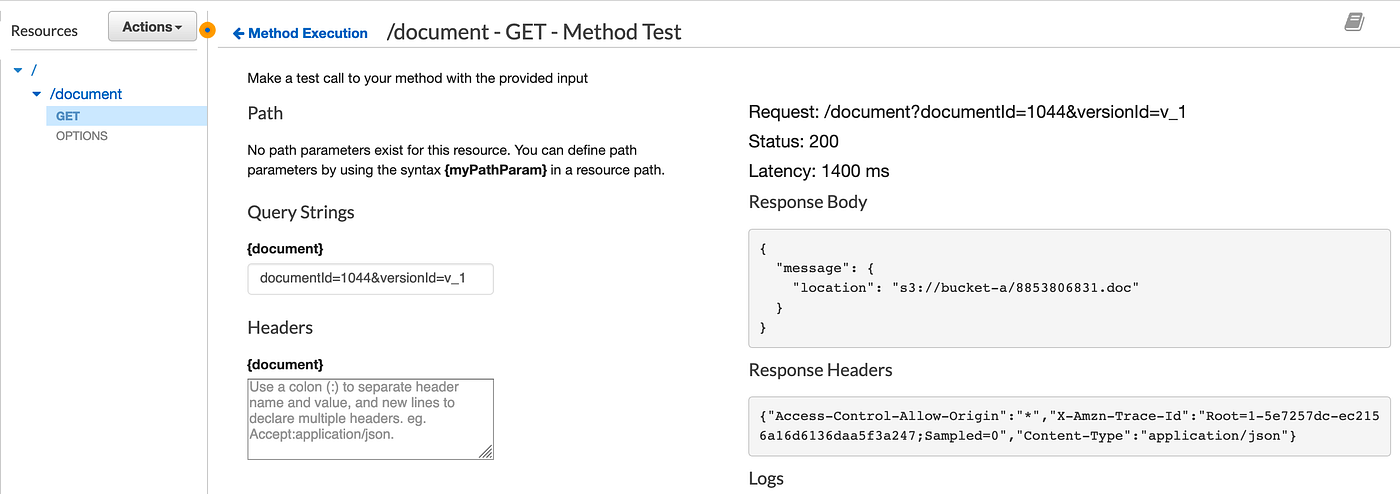Focus the Query Strings input field

(x=370, y=279)
